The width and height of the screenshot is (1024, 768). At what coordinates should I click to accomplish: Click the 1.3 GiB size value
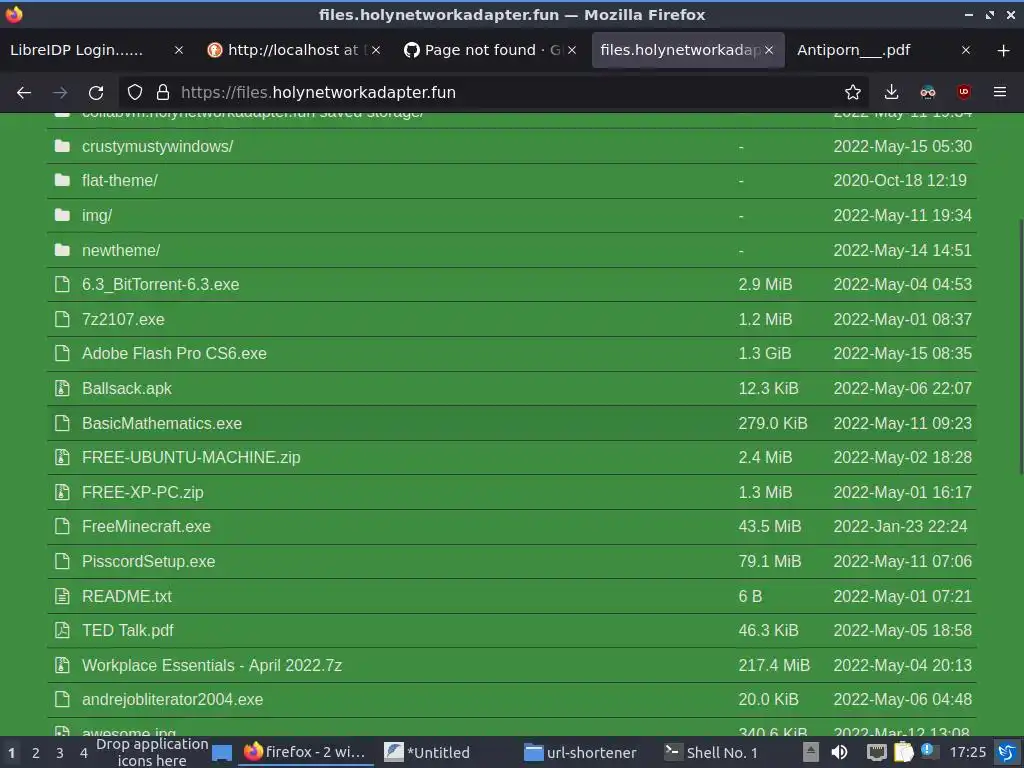pyautogui.click(x=765, y=353)
